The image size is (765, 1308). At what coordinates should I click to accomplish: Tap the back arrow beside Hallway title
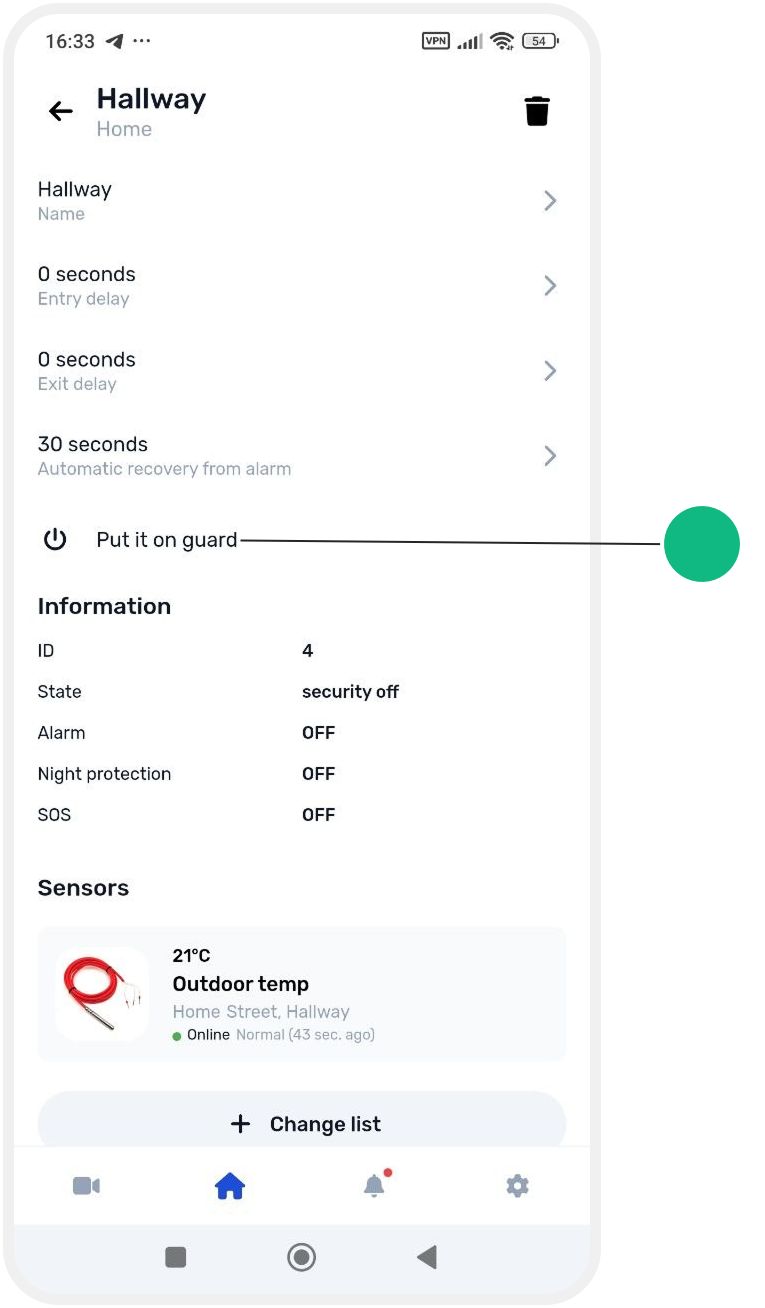[61, 111]
